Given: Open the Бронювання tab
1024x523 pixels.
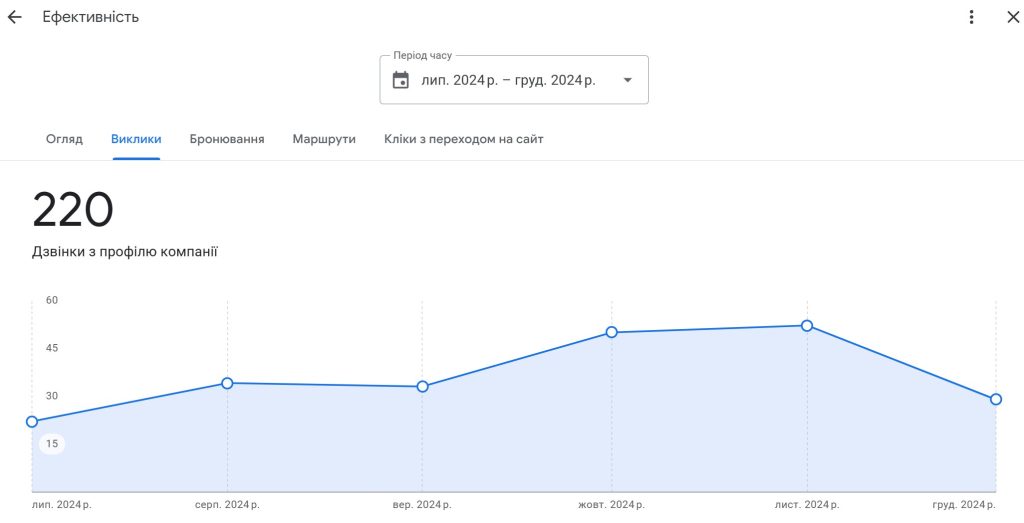Looking at the screenshot, I should 227,139.
